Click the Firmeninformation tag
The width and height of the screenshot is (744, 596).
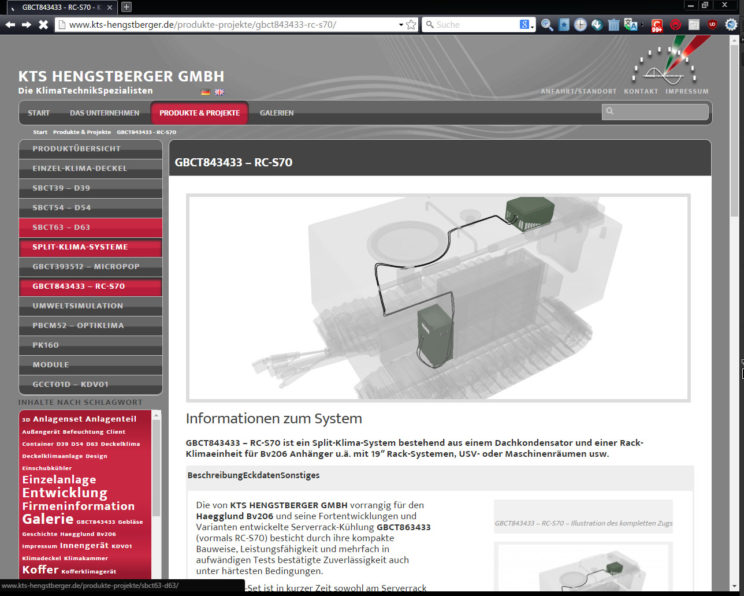78,506
